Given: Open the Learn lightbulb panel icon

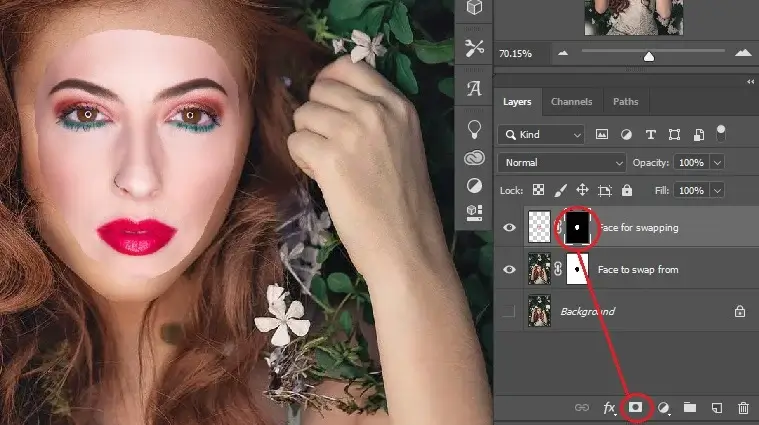Looking at the screenshot, I should pos(474,129).
